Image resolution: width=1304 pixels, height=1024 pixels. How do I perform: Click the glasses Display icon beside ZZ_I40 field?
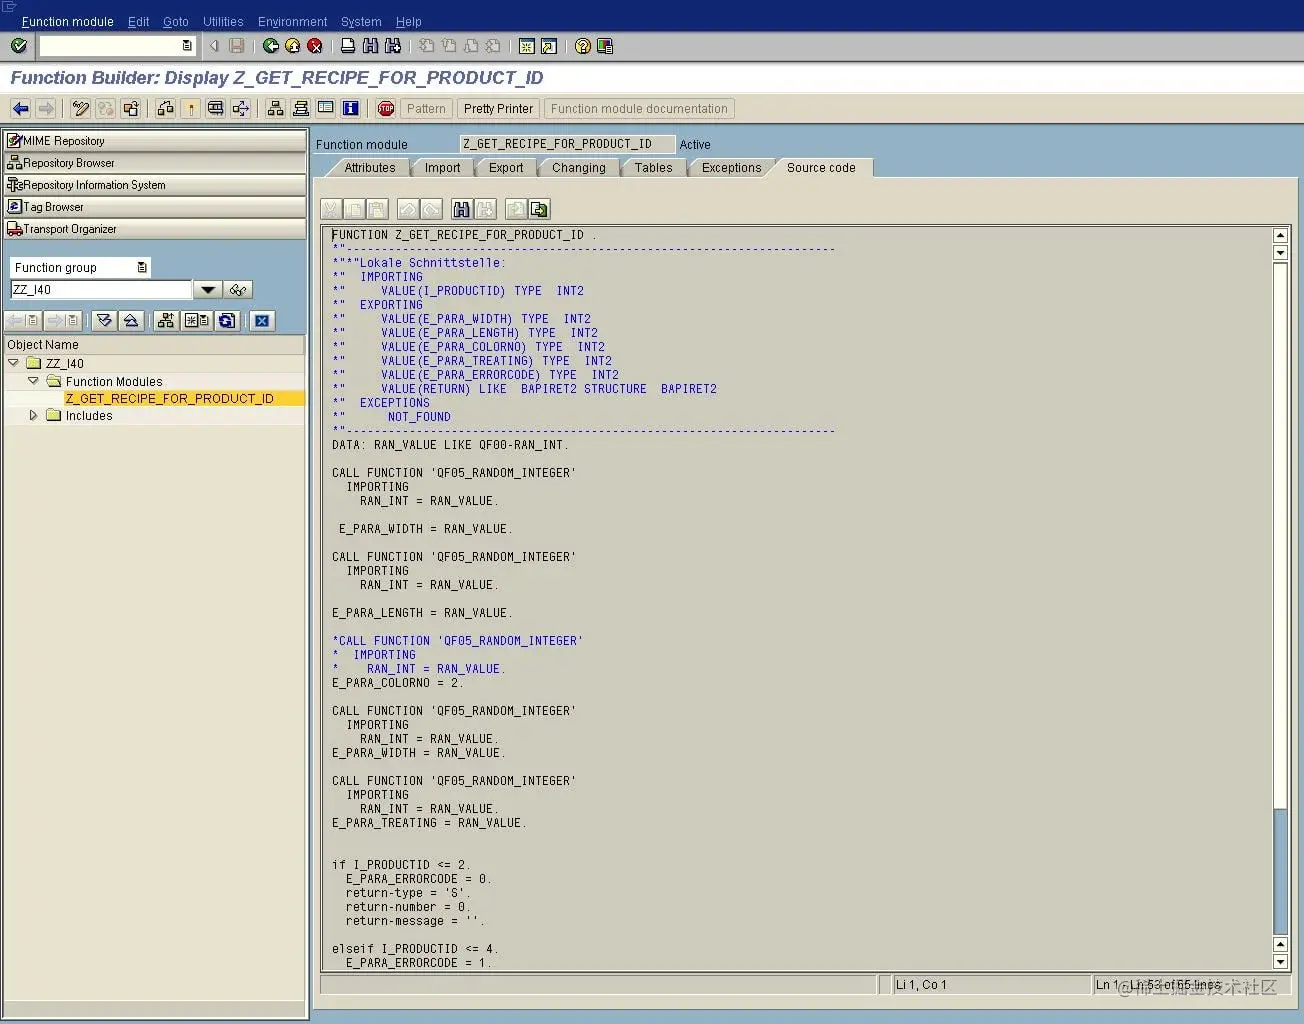point(238,290)
